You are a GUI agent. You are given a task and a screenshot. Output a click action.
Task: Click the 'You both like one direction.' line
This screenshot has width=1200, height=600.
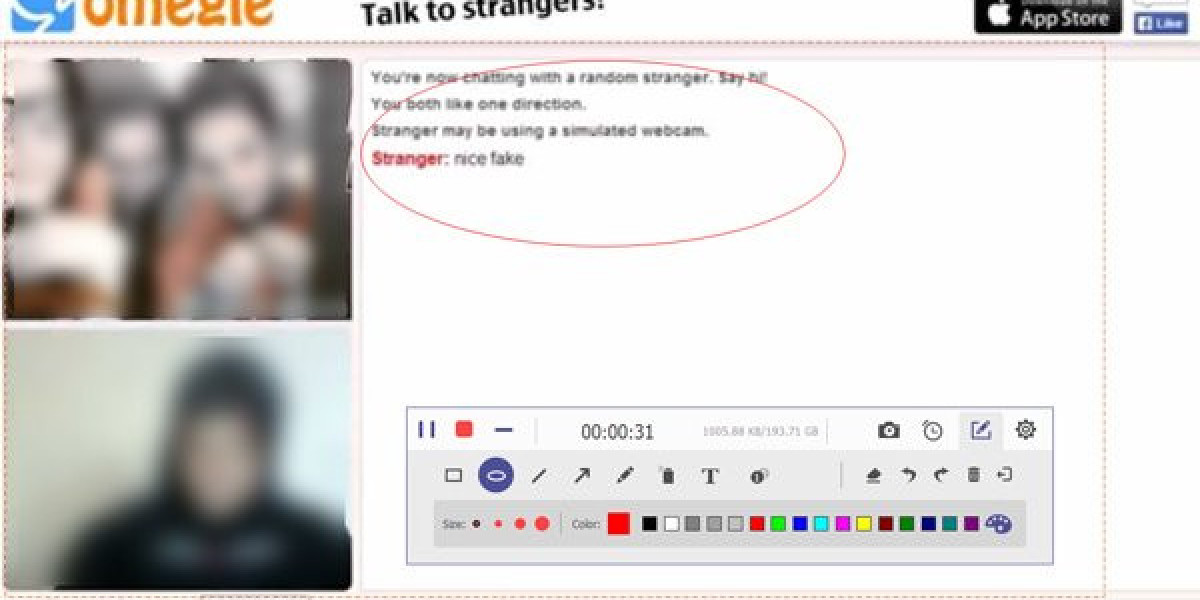479,104
